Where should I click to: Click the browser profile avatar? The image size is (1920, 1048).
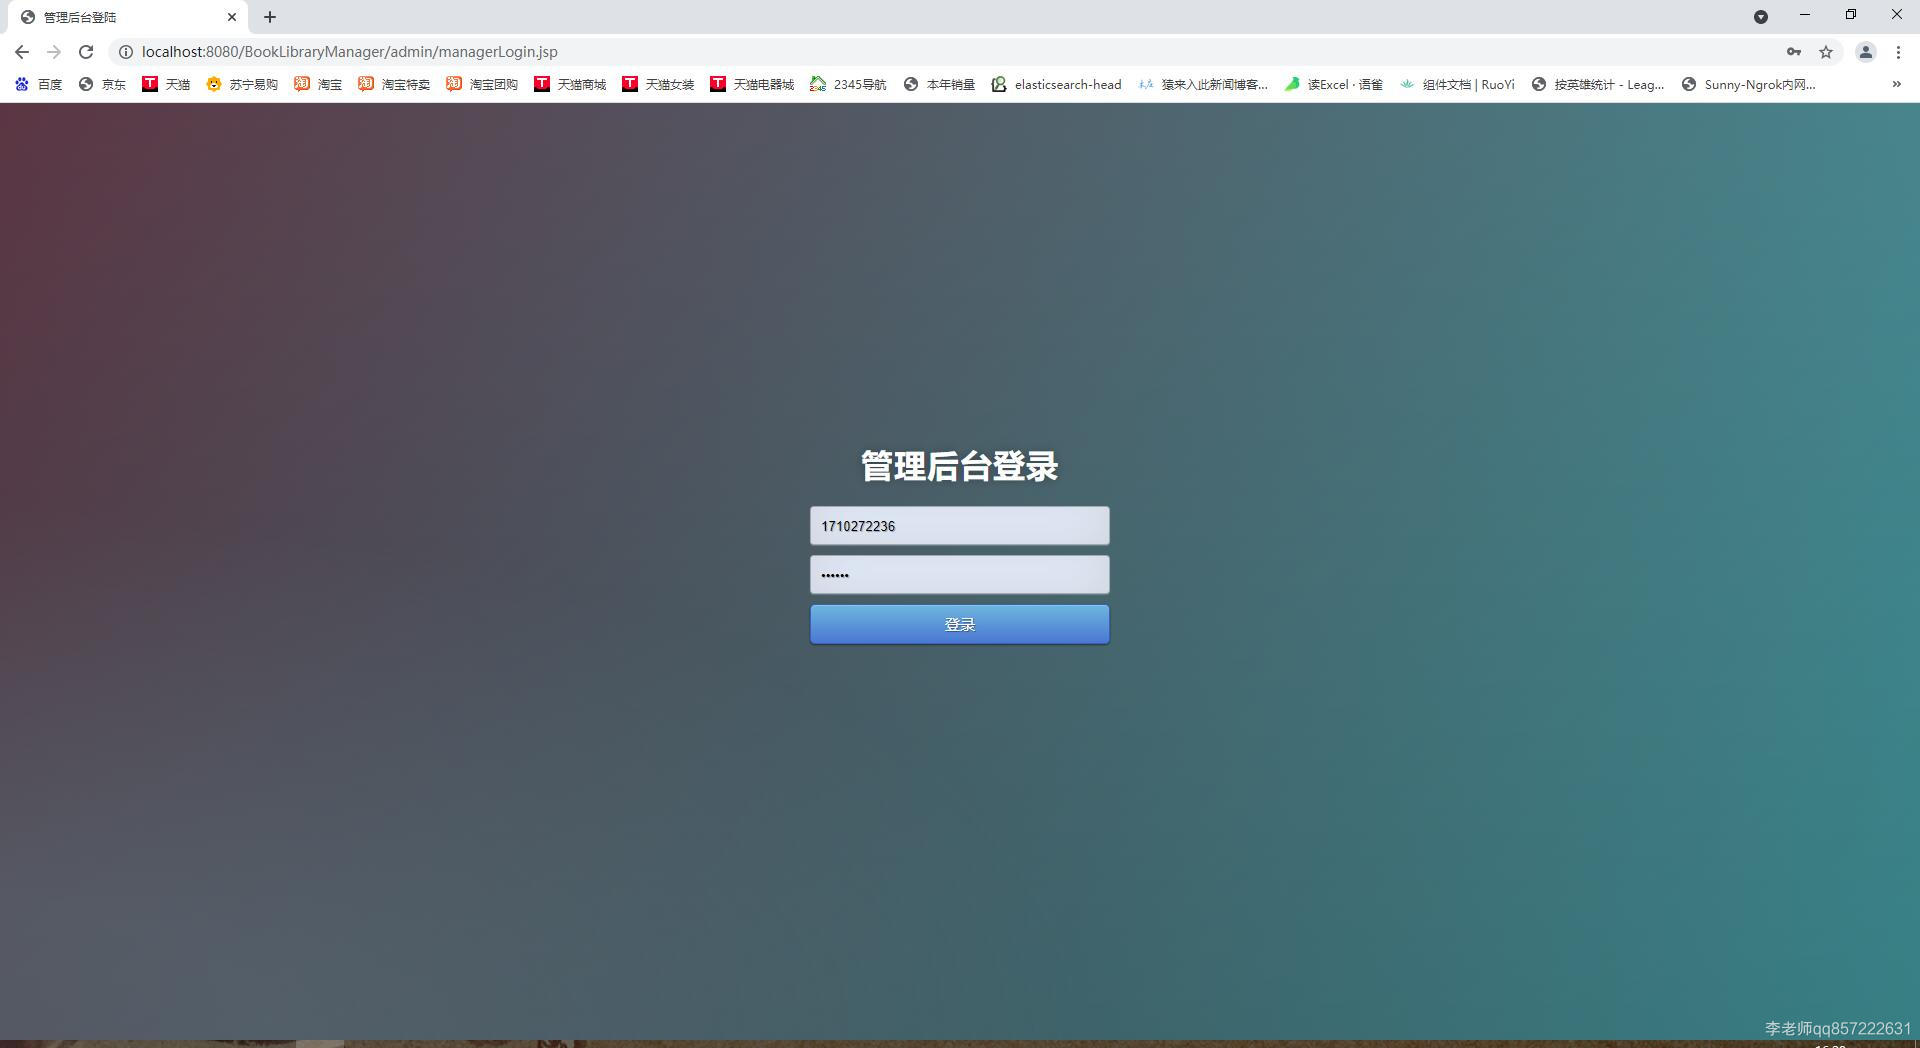pos(1866,51)
